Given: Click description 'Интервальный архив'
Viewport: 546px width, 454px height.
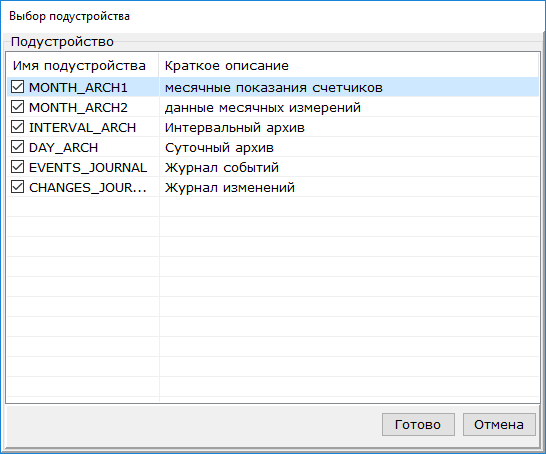Looking at the screenshot, I should click(235, 128).
